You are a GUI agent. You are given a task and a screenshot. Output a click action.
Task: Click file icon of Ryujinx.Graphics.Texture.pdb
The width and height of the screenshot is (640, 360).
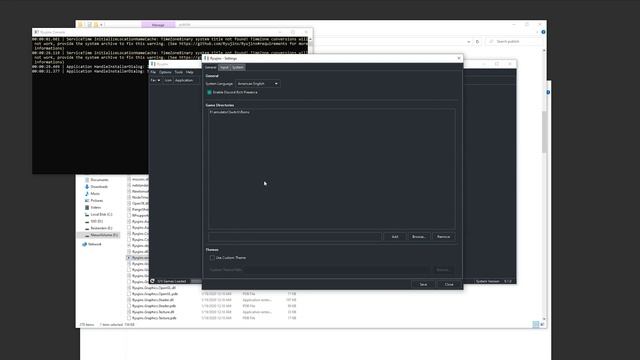129,318
